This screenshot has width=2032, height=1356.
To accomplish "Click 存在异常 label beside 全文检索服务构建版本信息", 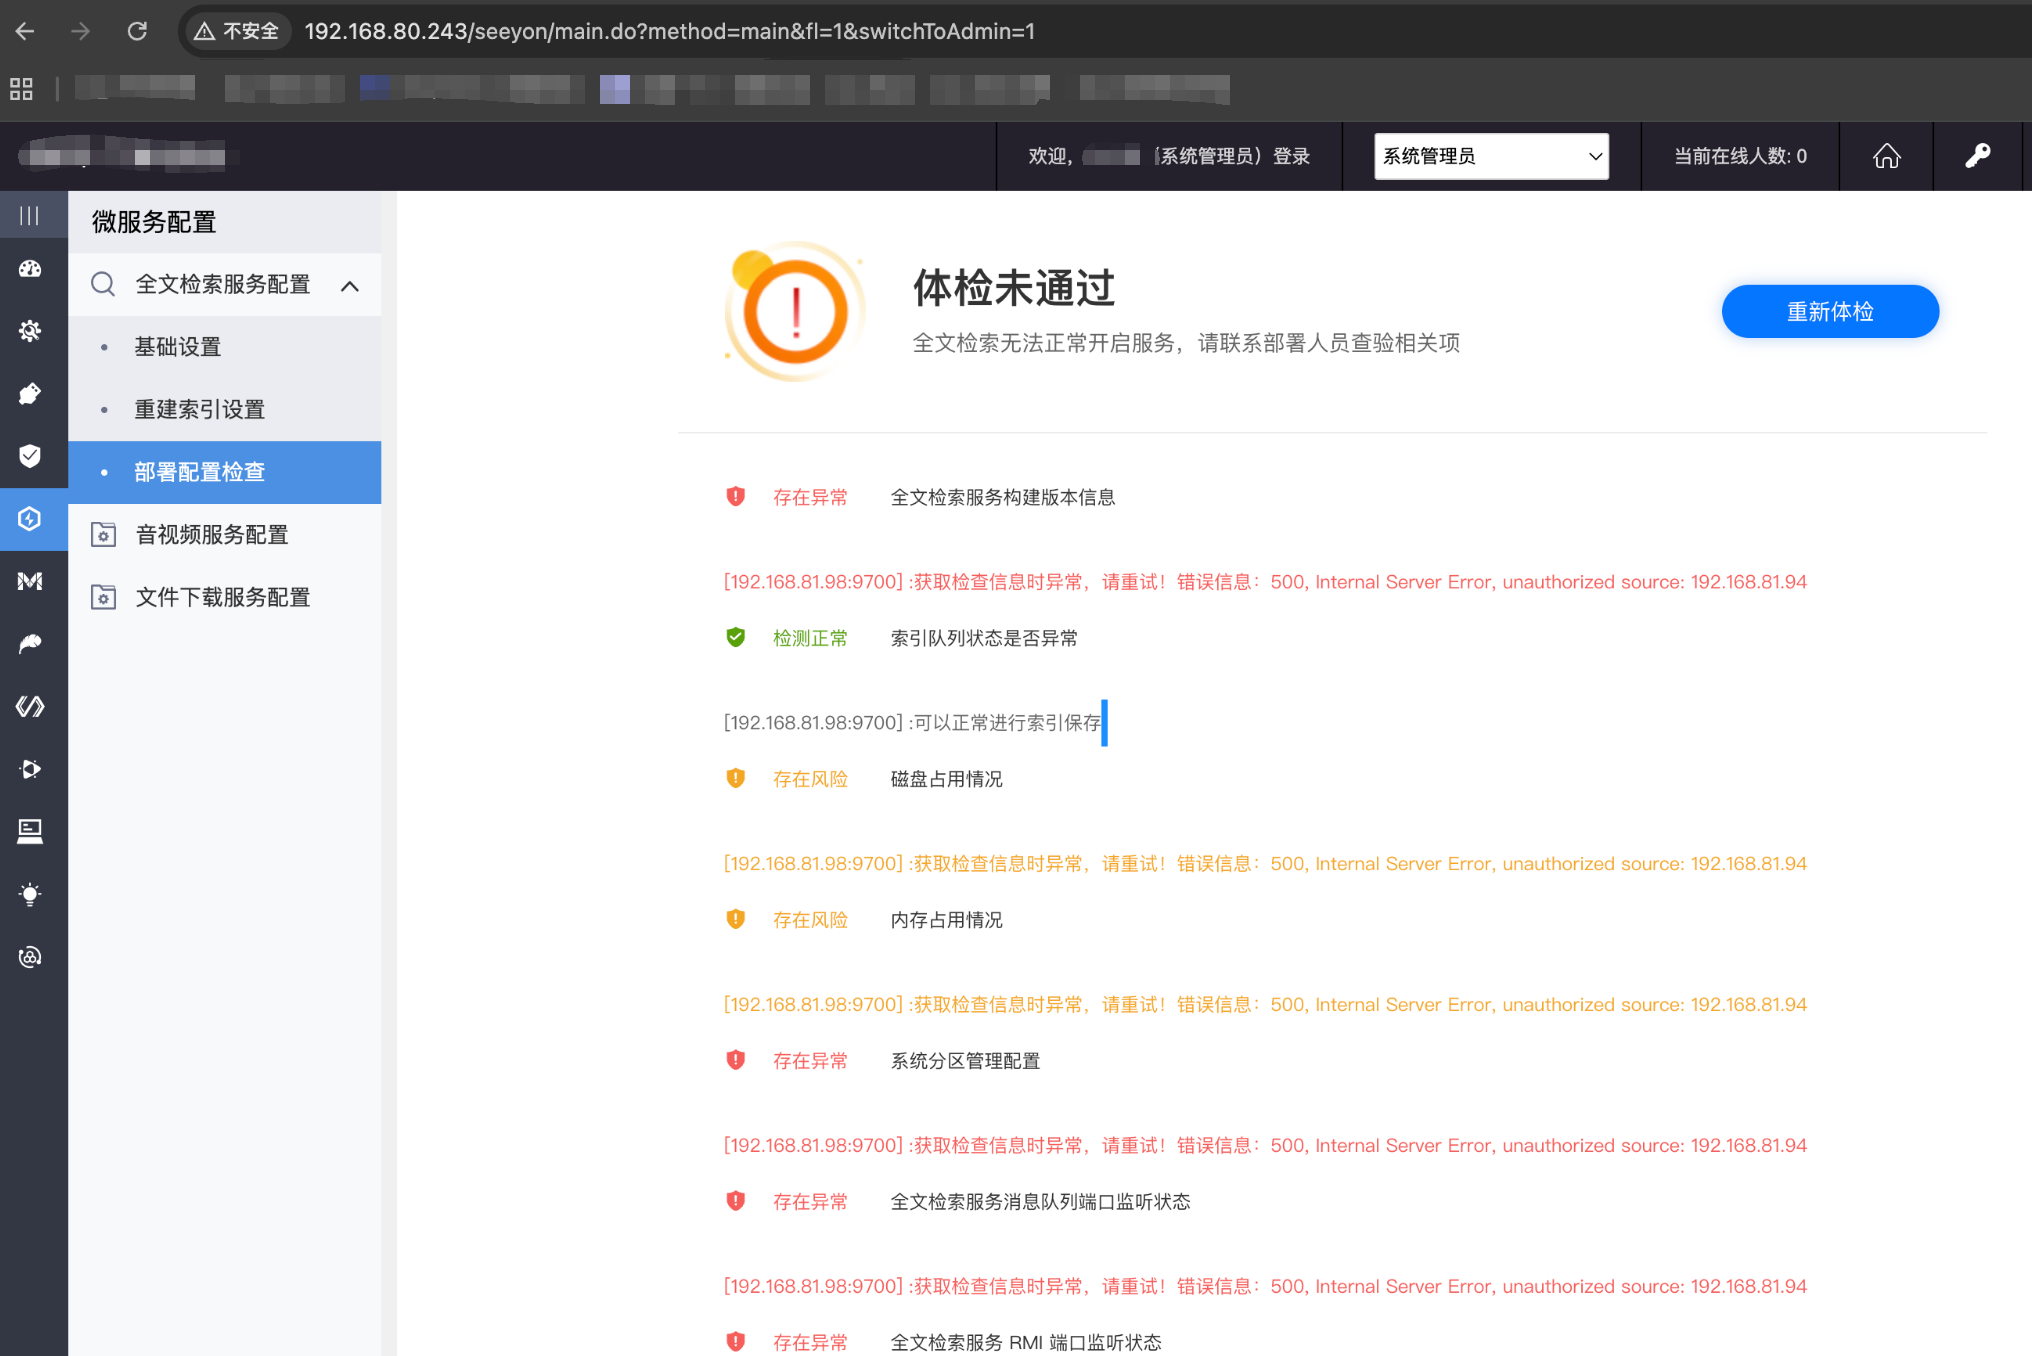I will click(x=810, y=497).
